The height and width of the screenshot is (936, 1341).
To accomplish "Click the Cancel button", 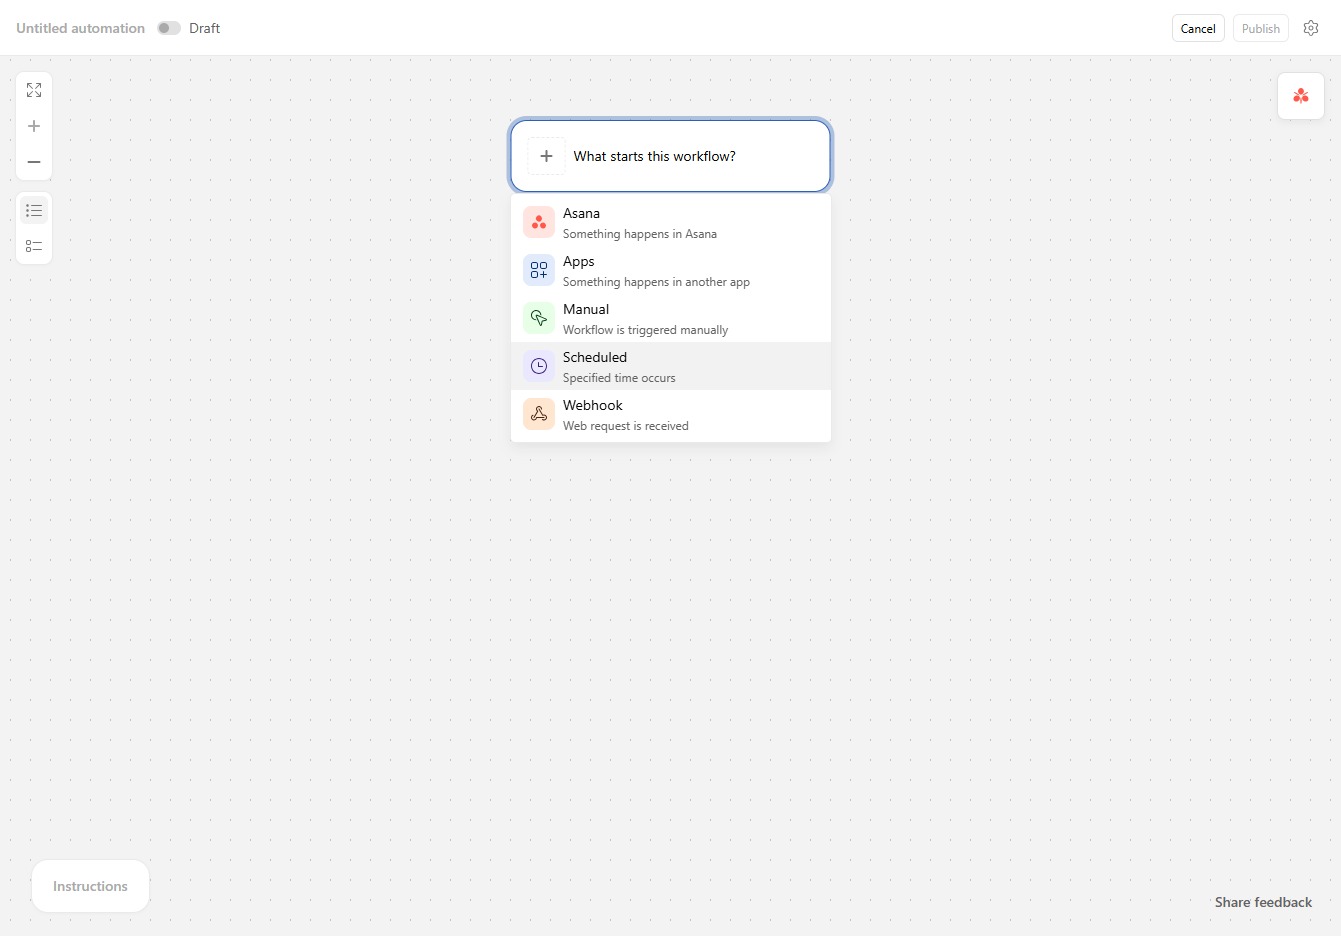I will point(1198,28).
